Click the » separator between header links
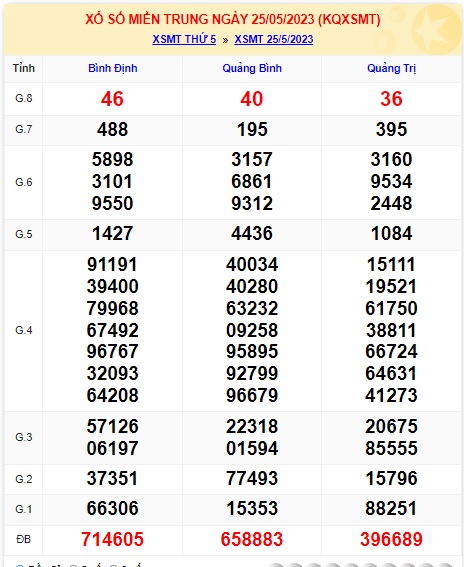This screenshot has height=567, width=464. (225, 40)
